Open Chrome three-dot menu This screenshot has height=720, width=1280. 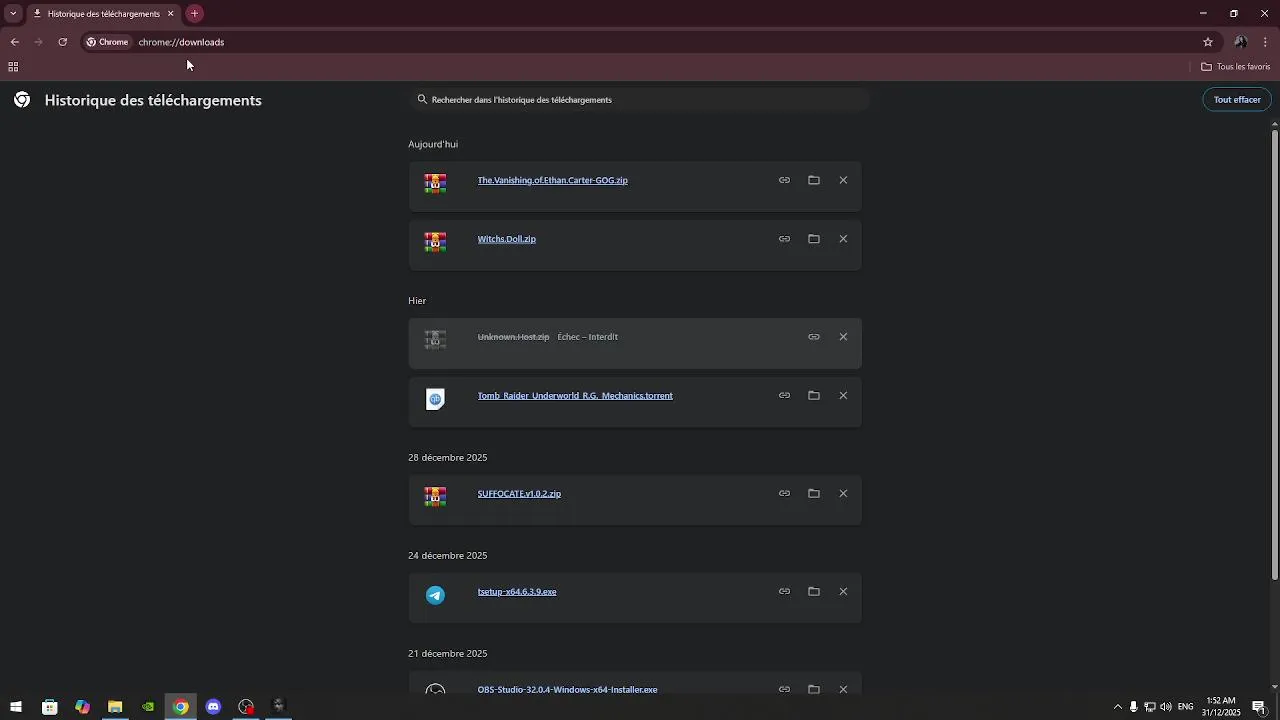(x=1266, y=42)
